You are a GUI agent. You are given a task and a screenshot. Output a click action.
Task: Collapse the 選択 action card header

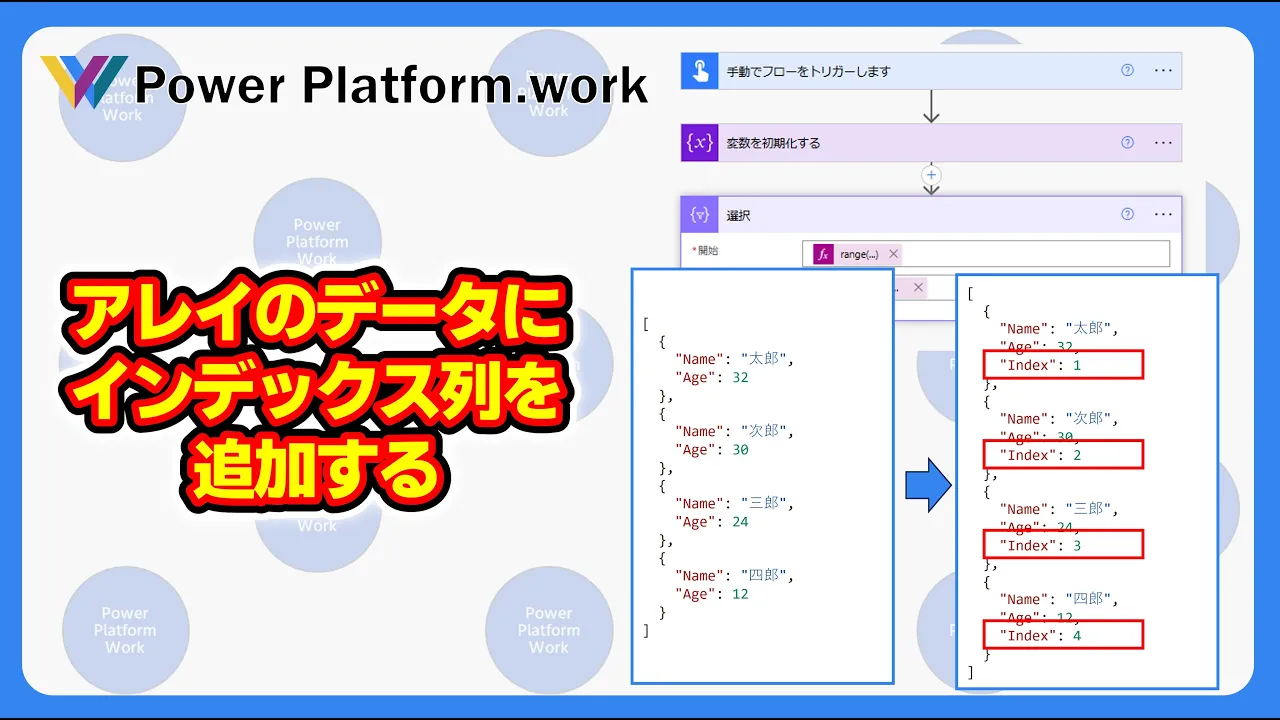931,215
